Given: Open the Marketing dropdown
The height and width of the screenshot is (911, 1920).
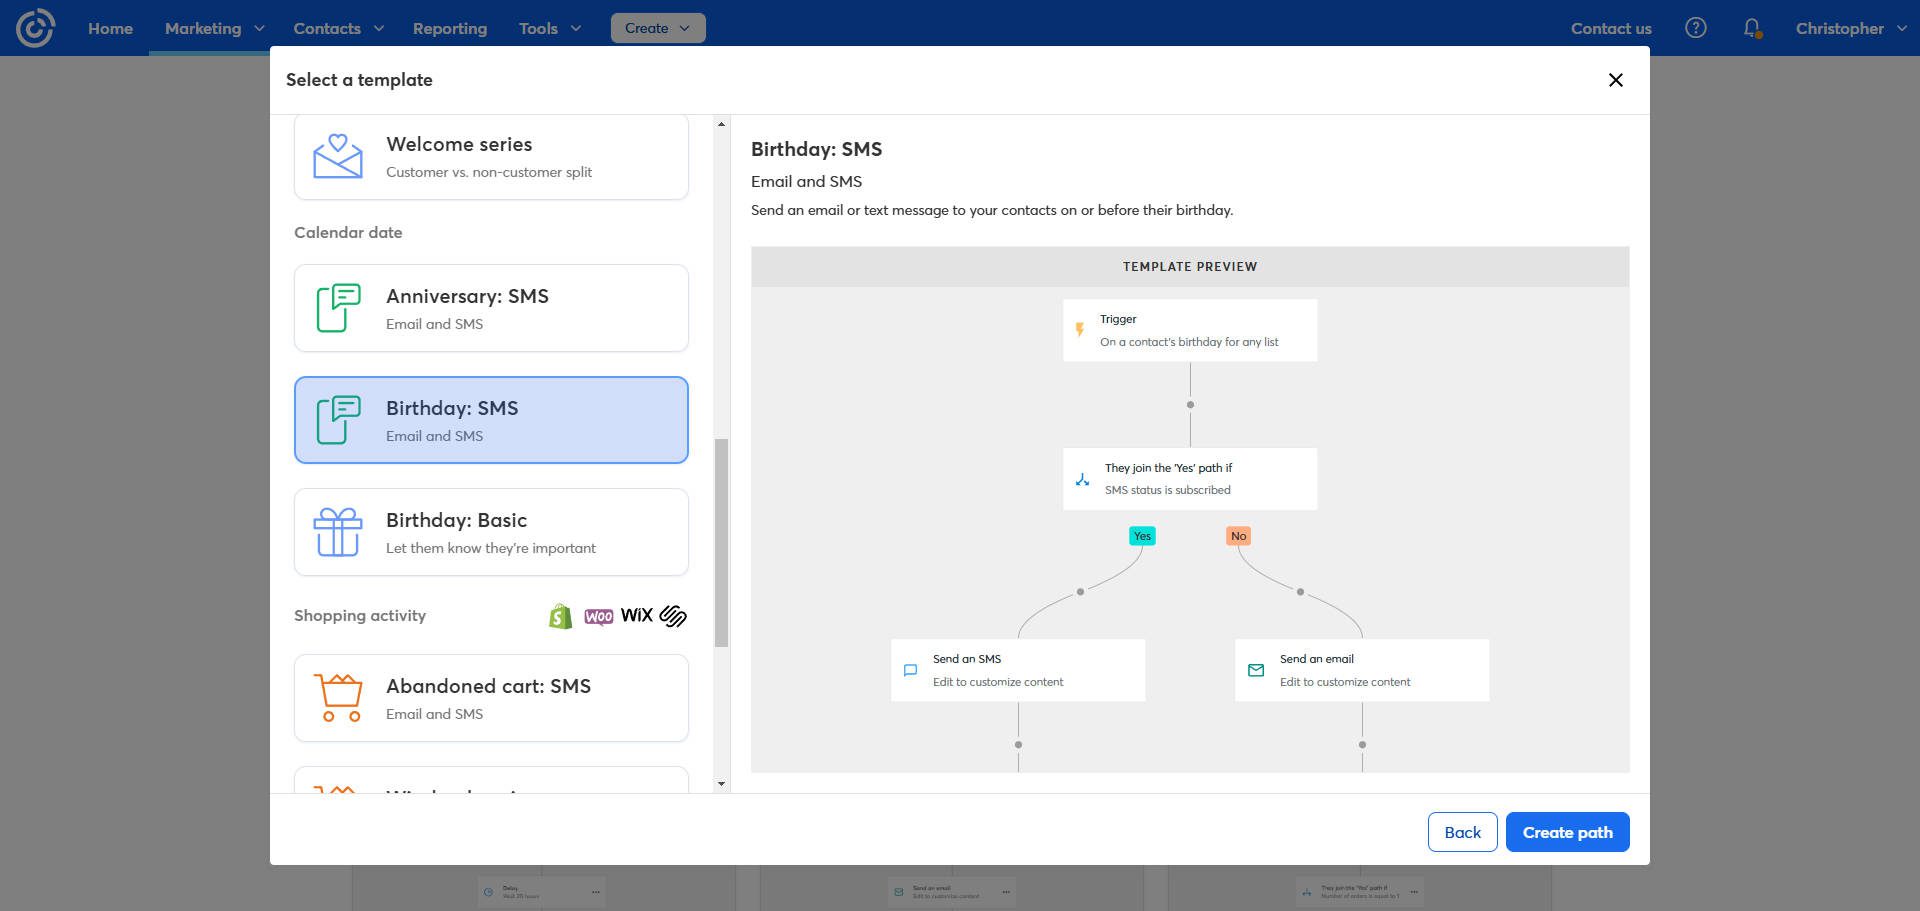Looking at the screenshot, I should [x=211, y=28].
